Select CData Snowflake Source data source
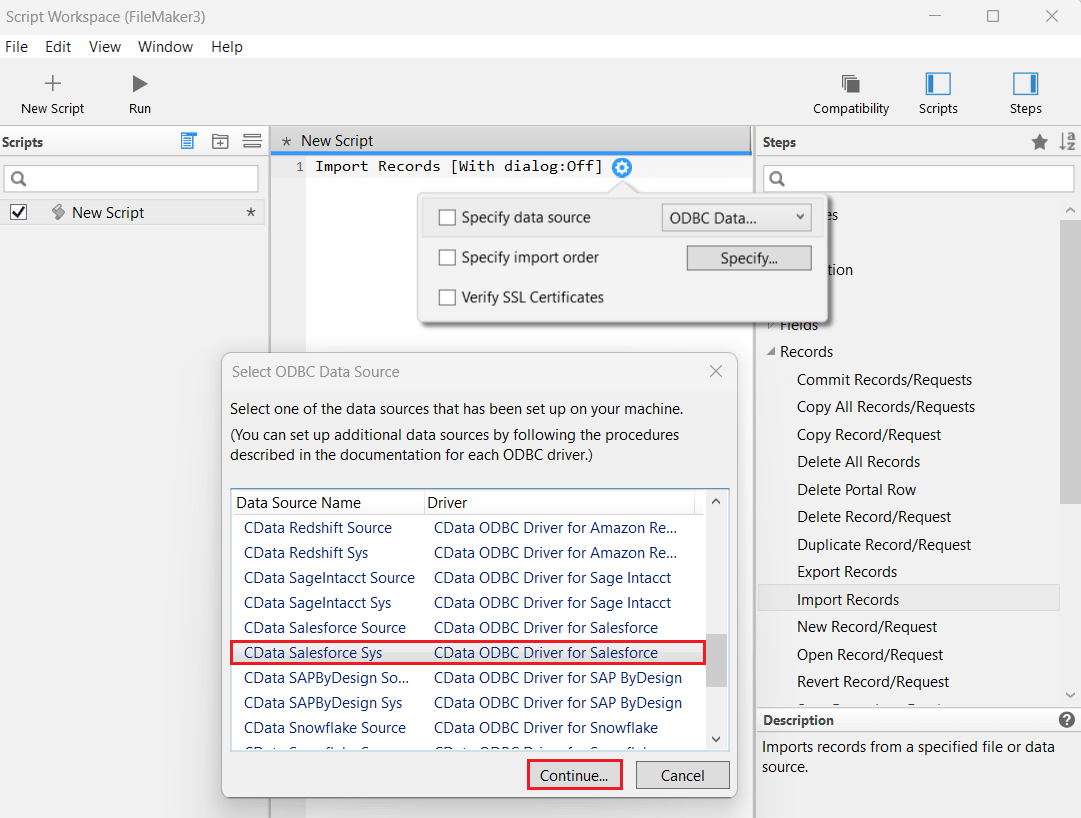 point(325,728)
